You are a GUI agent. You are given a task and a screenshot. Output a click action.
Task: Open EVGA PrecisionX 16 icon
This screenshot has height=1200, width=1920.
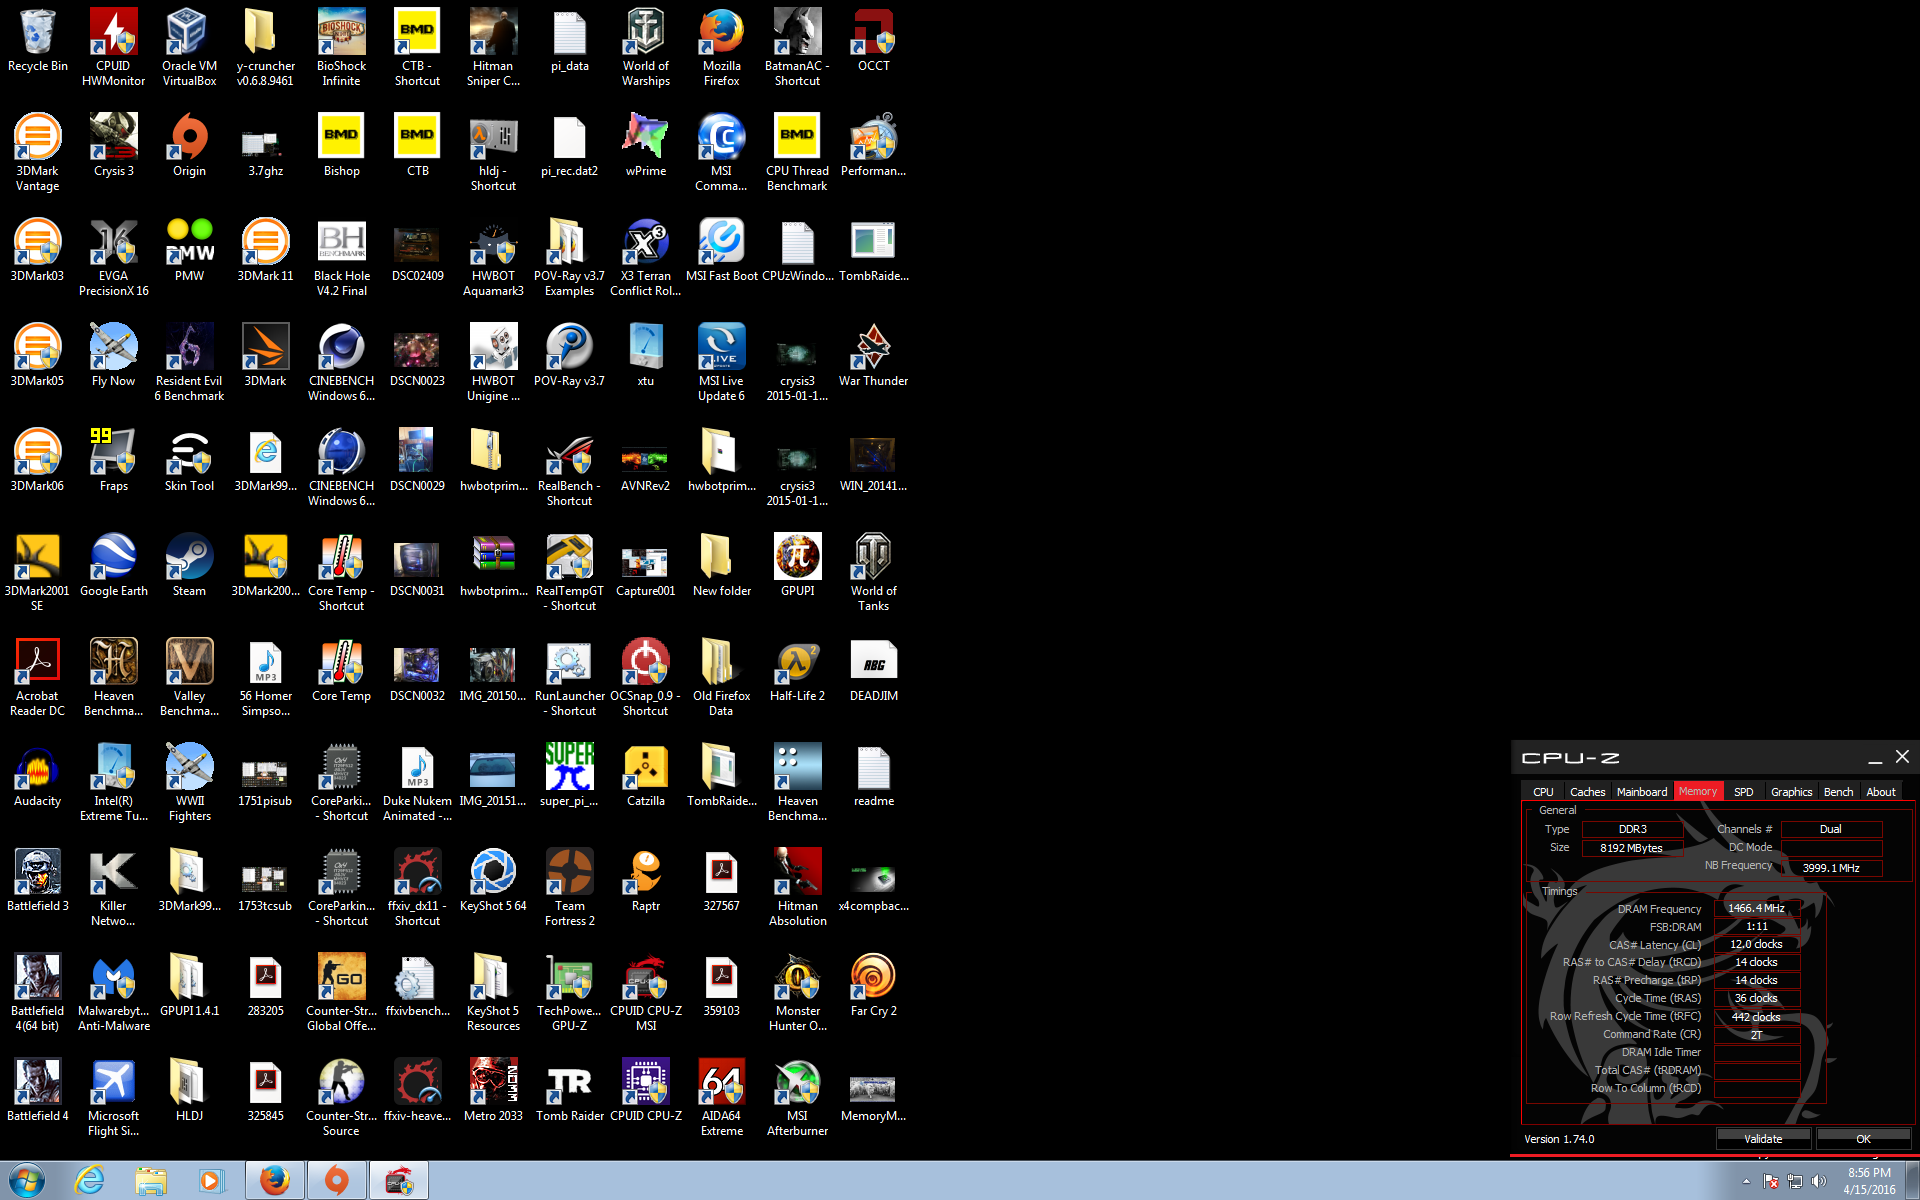(113, 257)
